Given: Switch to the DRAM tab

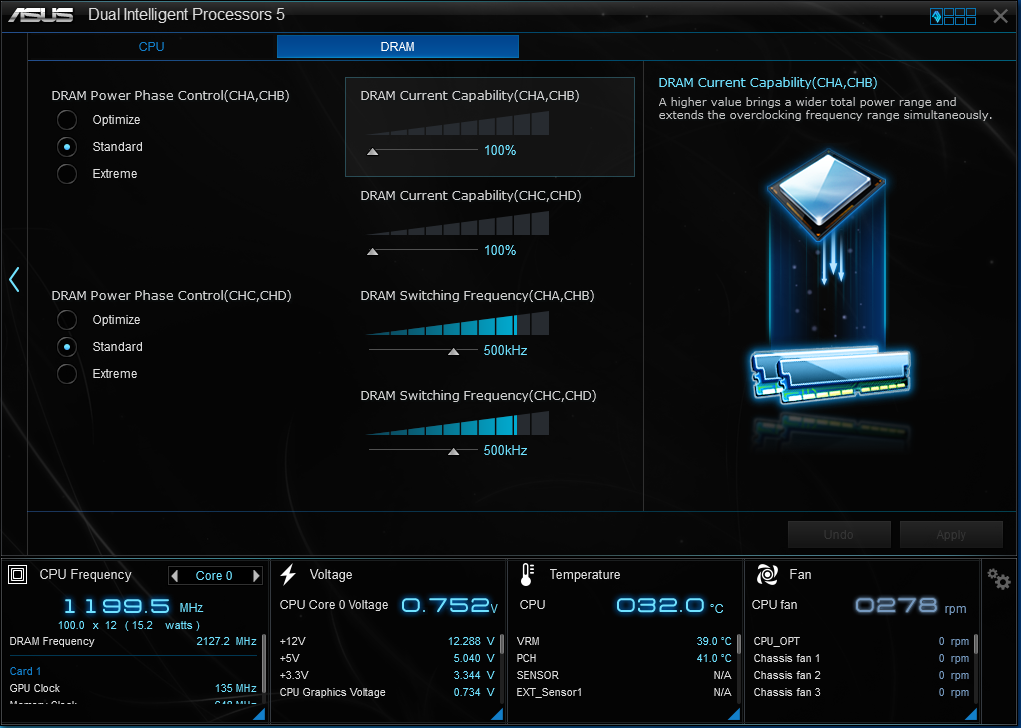Looking at the screenshot, I should coord(398,47).
